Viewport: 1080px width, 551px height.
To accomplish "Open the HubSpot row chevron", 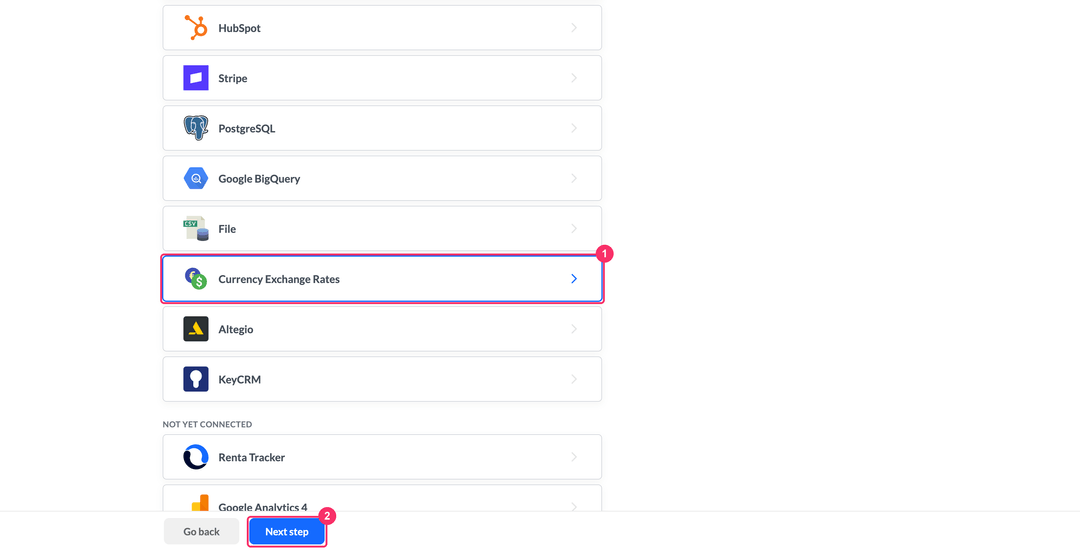I will pyautogui.click(x=574, y=28).
